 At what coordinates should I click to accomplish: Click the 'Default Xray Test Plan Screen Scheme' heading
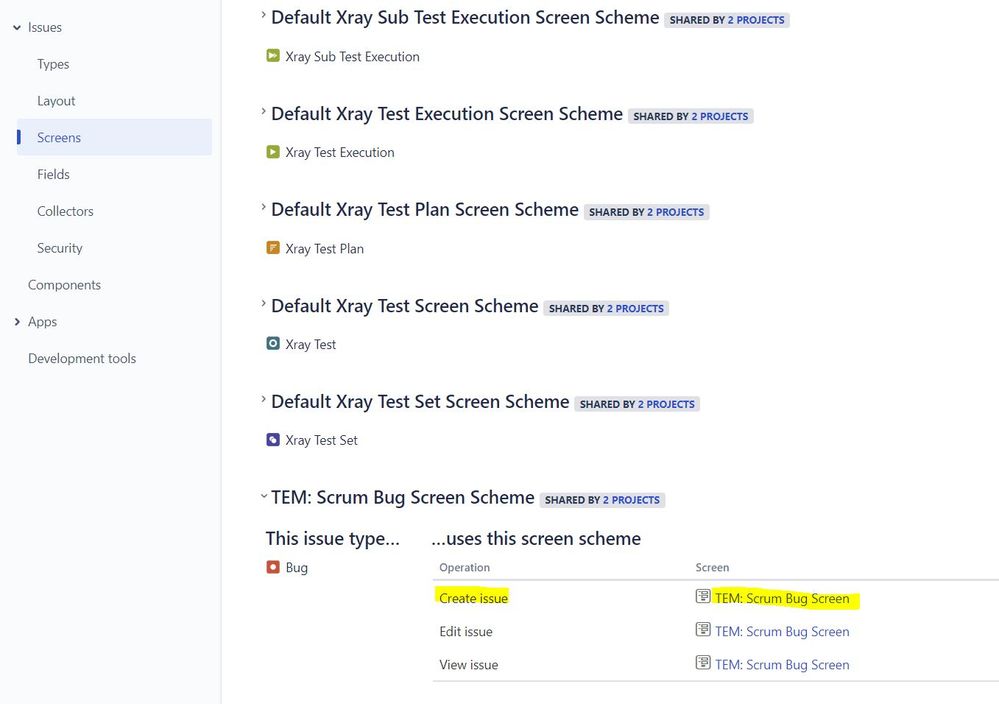(425, 210)
